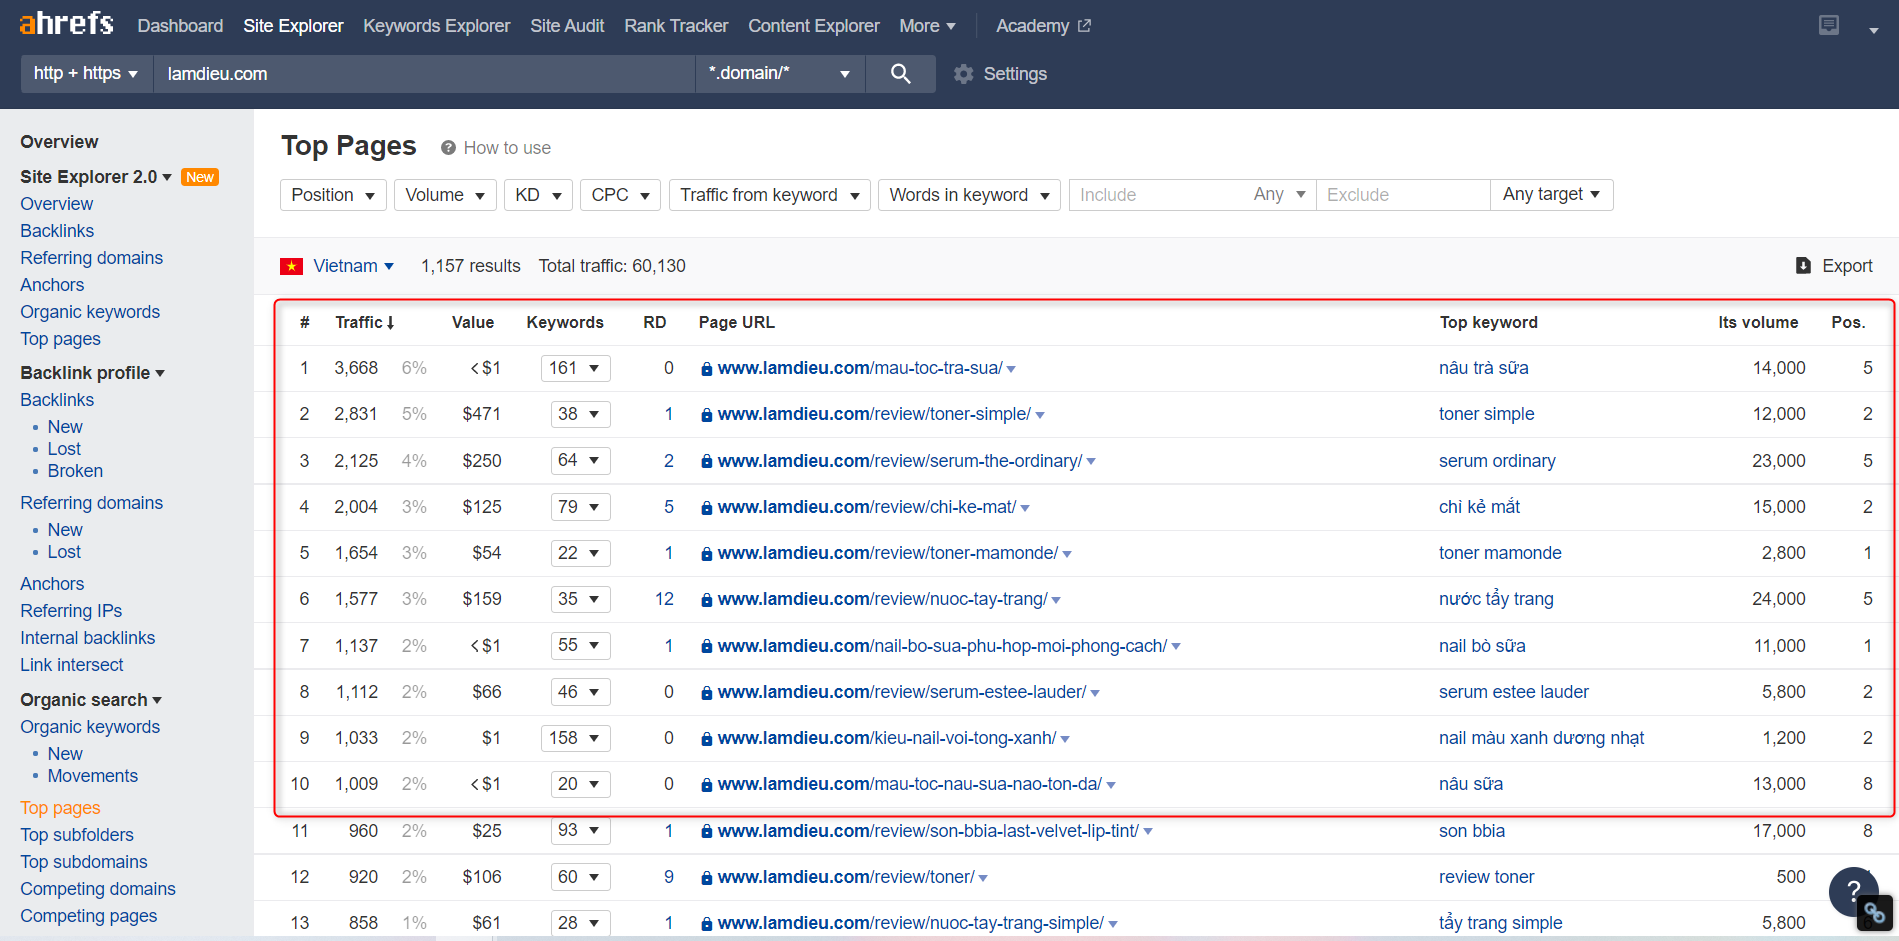The width and height of the screenshot is (1899, 941).
Task: Click the Export button
Action: tap(1834, 266)
